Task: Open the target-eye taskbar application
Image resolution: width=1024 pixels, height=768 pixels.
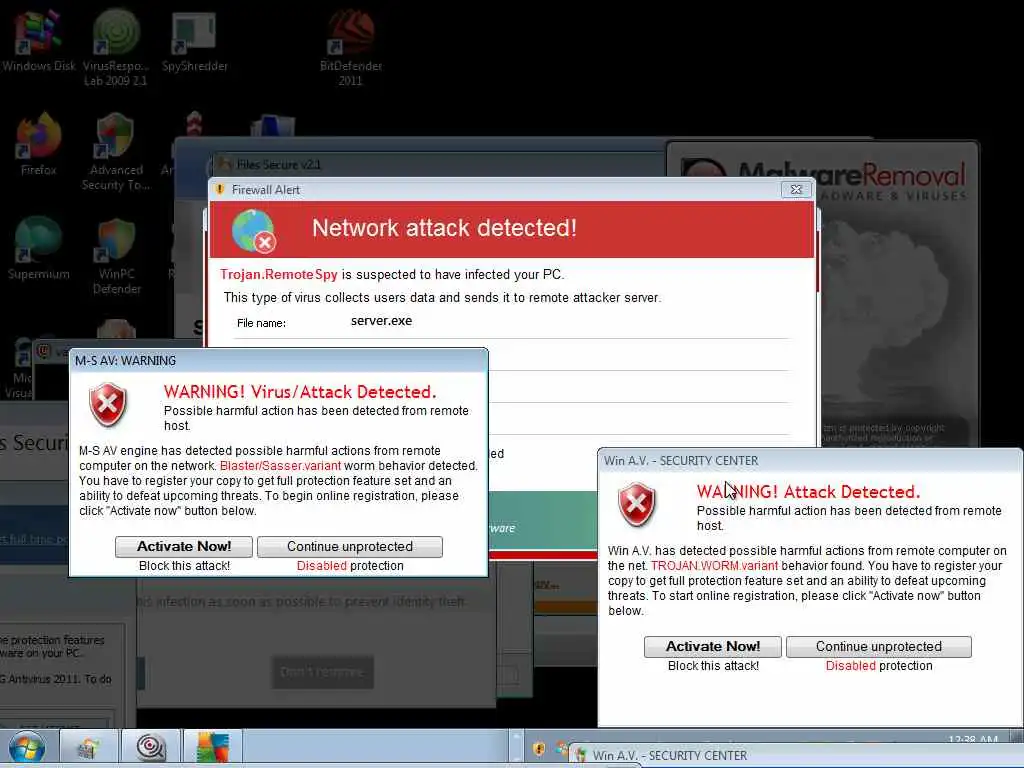Action: pyautogui.click(x=151, y=748)
